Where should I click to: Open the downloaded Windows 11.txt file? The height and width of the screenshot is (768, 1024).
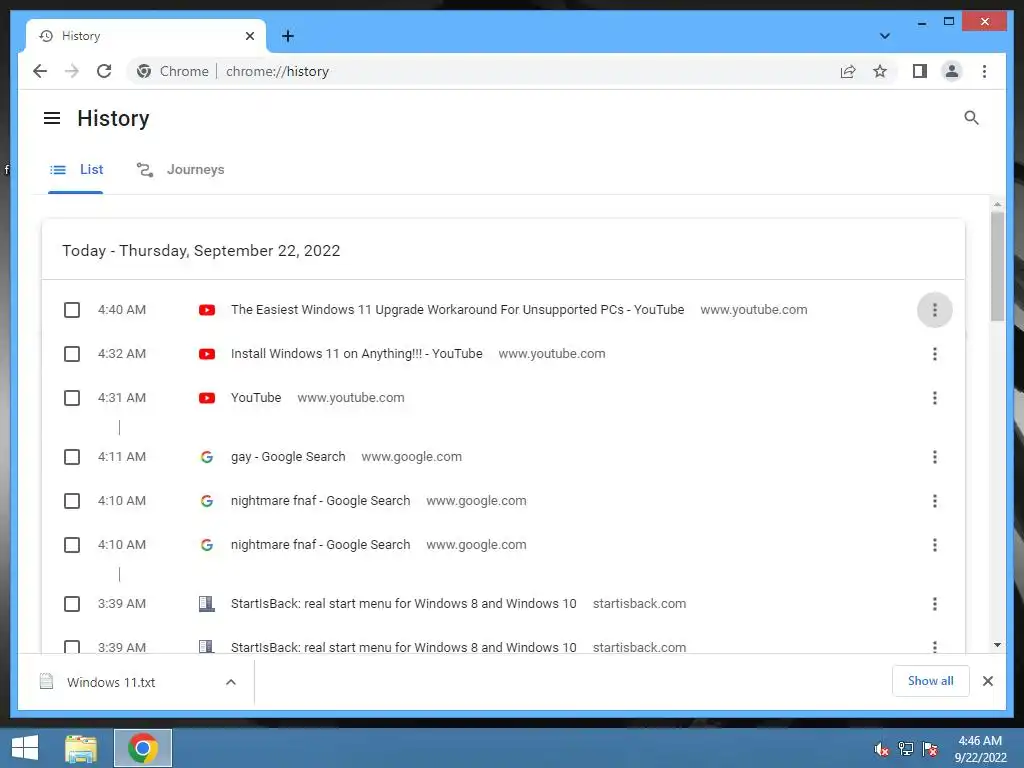point(111,682)
